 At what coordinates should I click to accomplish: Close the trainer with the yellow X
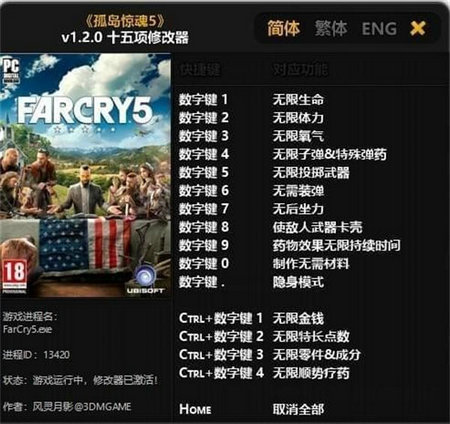(x=418, y=28)
